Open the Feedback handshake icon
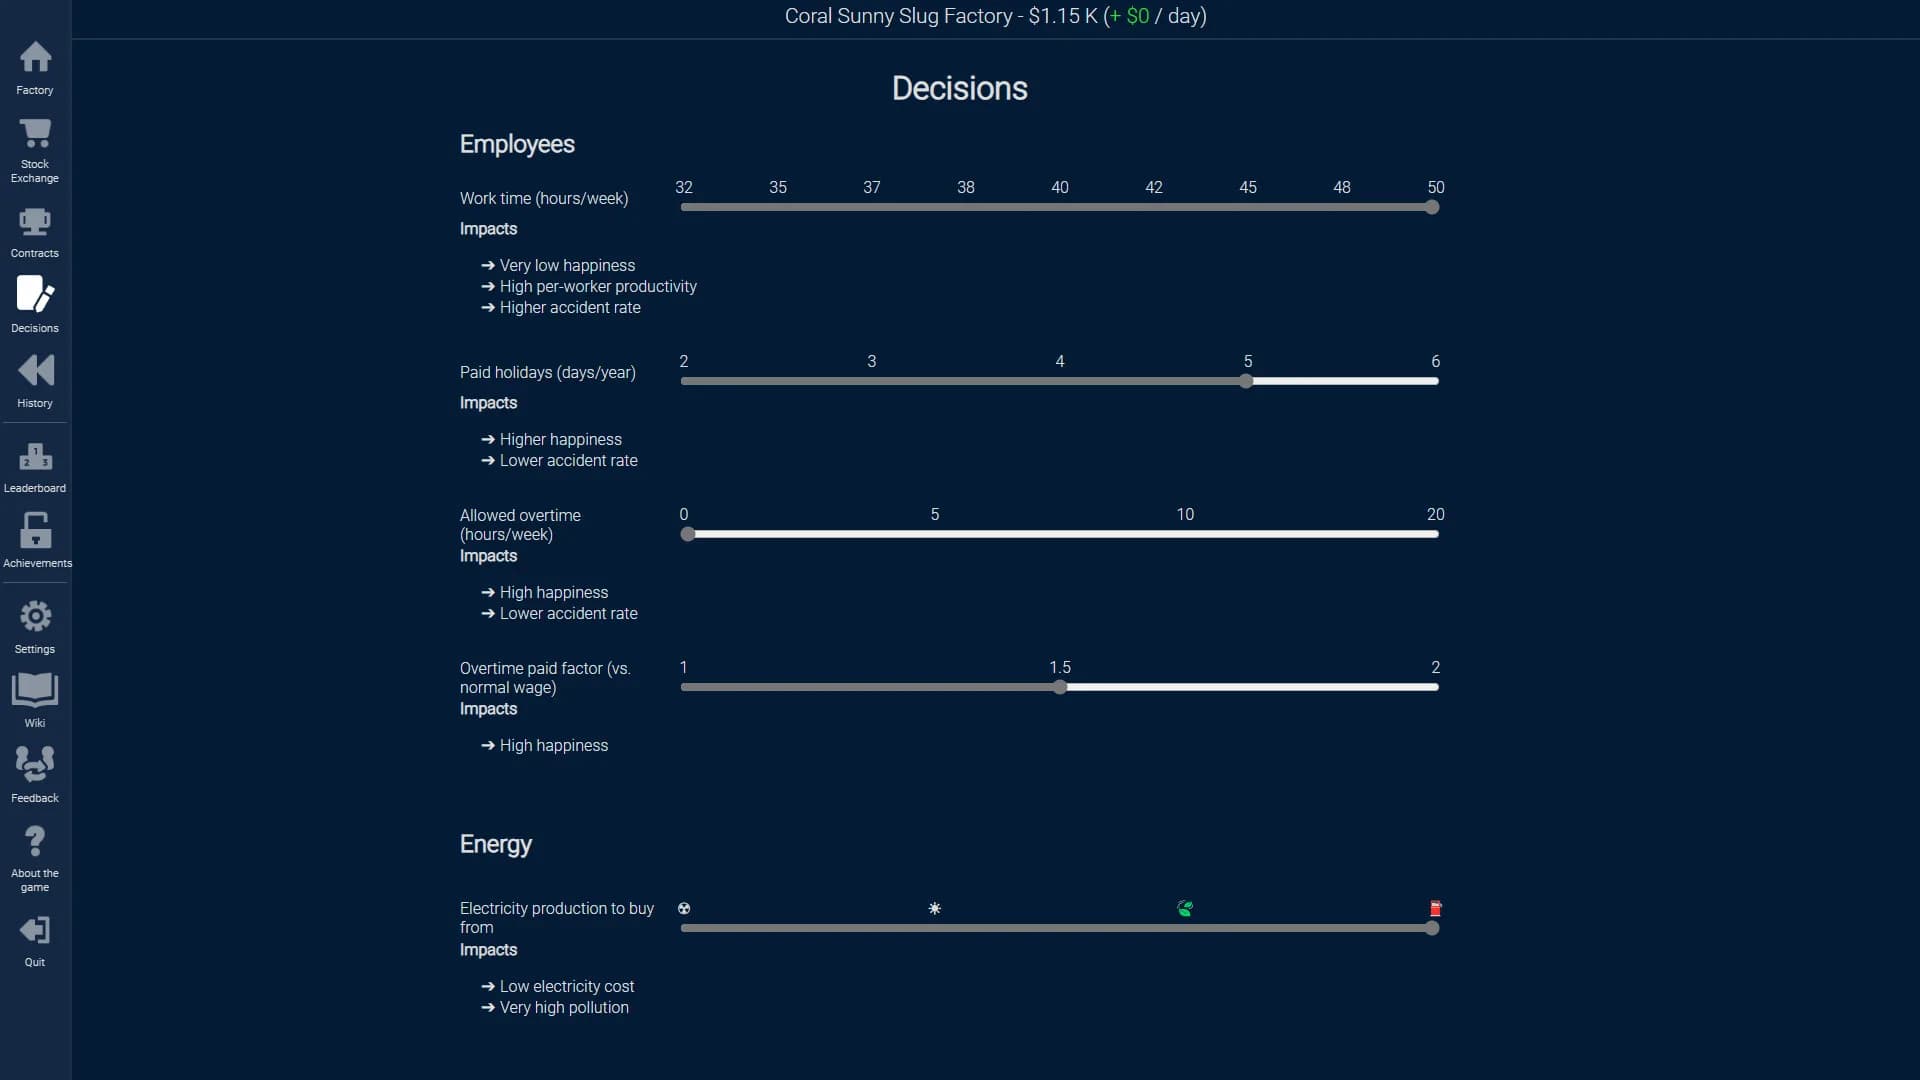Screen dimensions: 1920x1080 click(x=35, y=765)
